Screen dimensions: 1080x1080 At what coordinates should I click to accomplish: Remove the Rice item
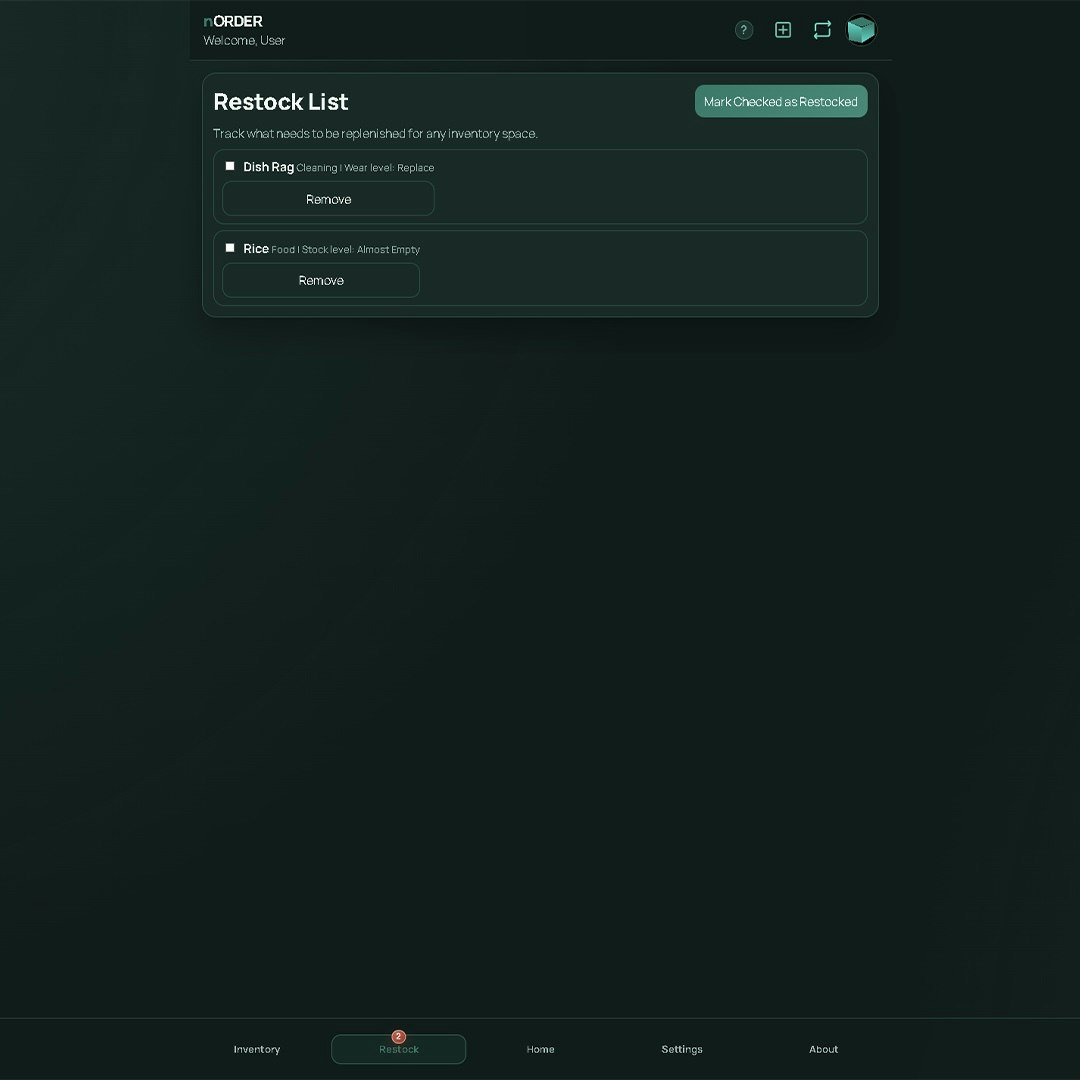321,280
